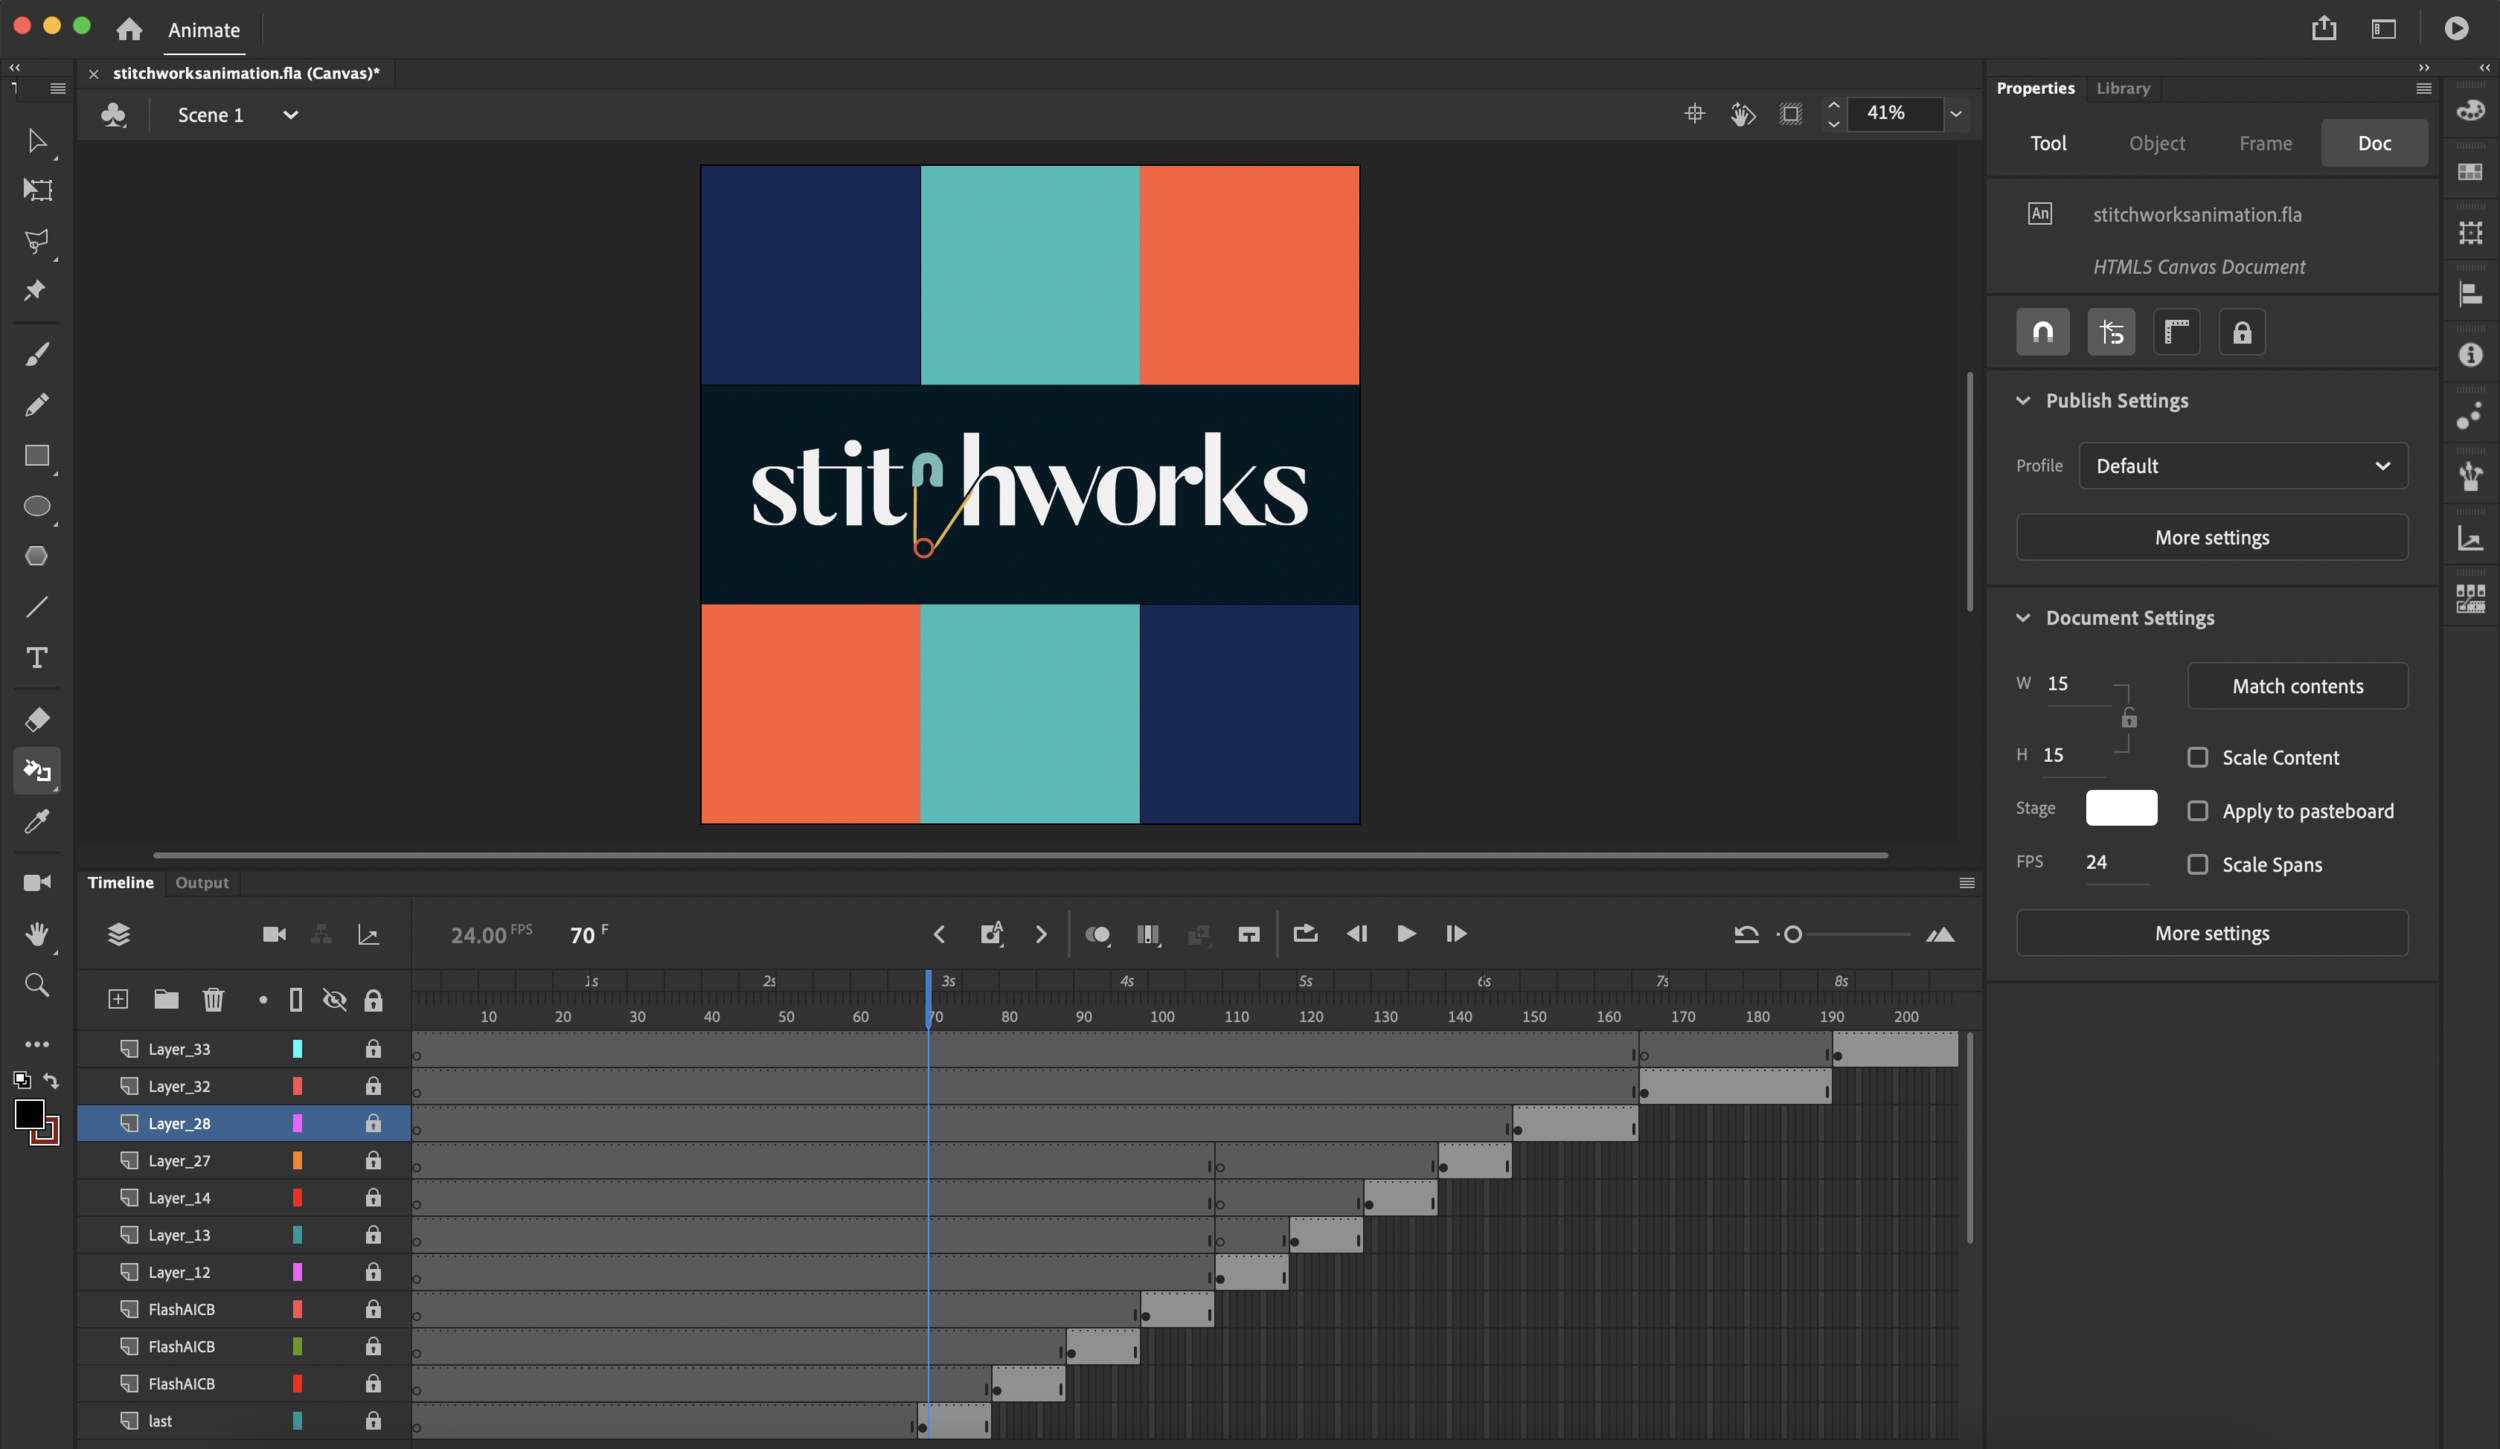Click the Match contents button
Image resolution: width=2500 pixels, height=1449 pixels.
click(2297, 686)
